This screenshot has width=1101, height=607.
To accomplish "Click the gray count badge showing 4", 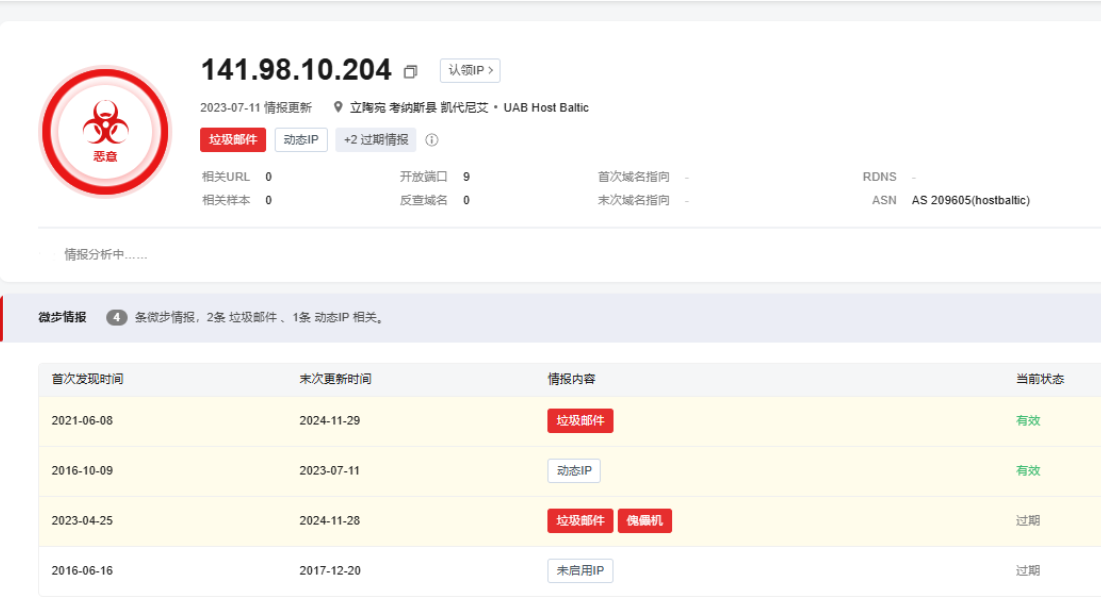I will pyautogui.click(x=117, y=317).
